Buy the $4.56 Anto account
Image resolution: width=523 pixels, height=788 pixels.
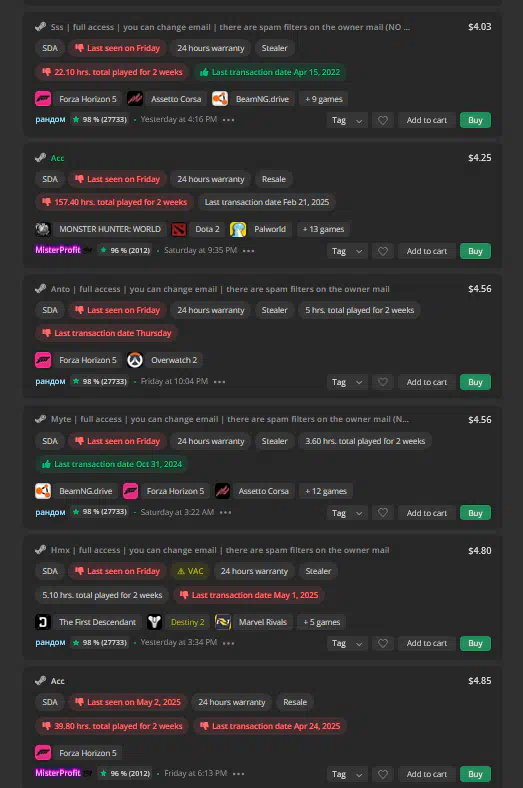pos(475,382)
